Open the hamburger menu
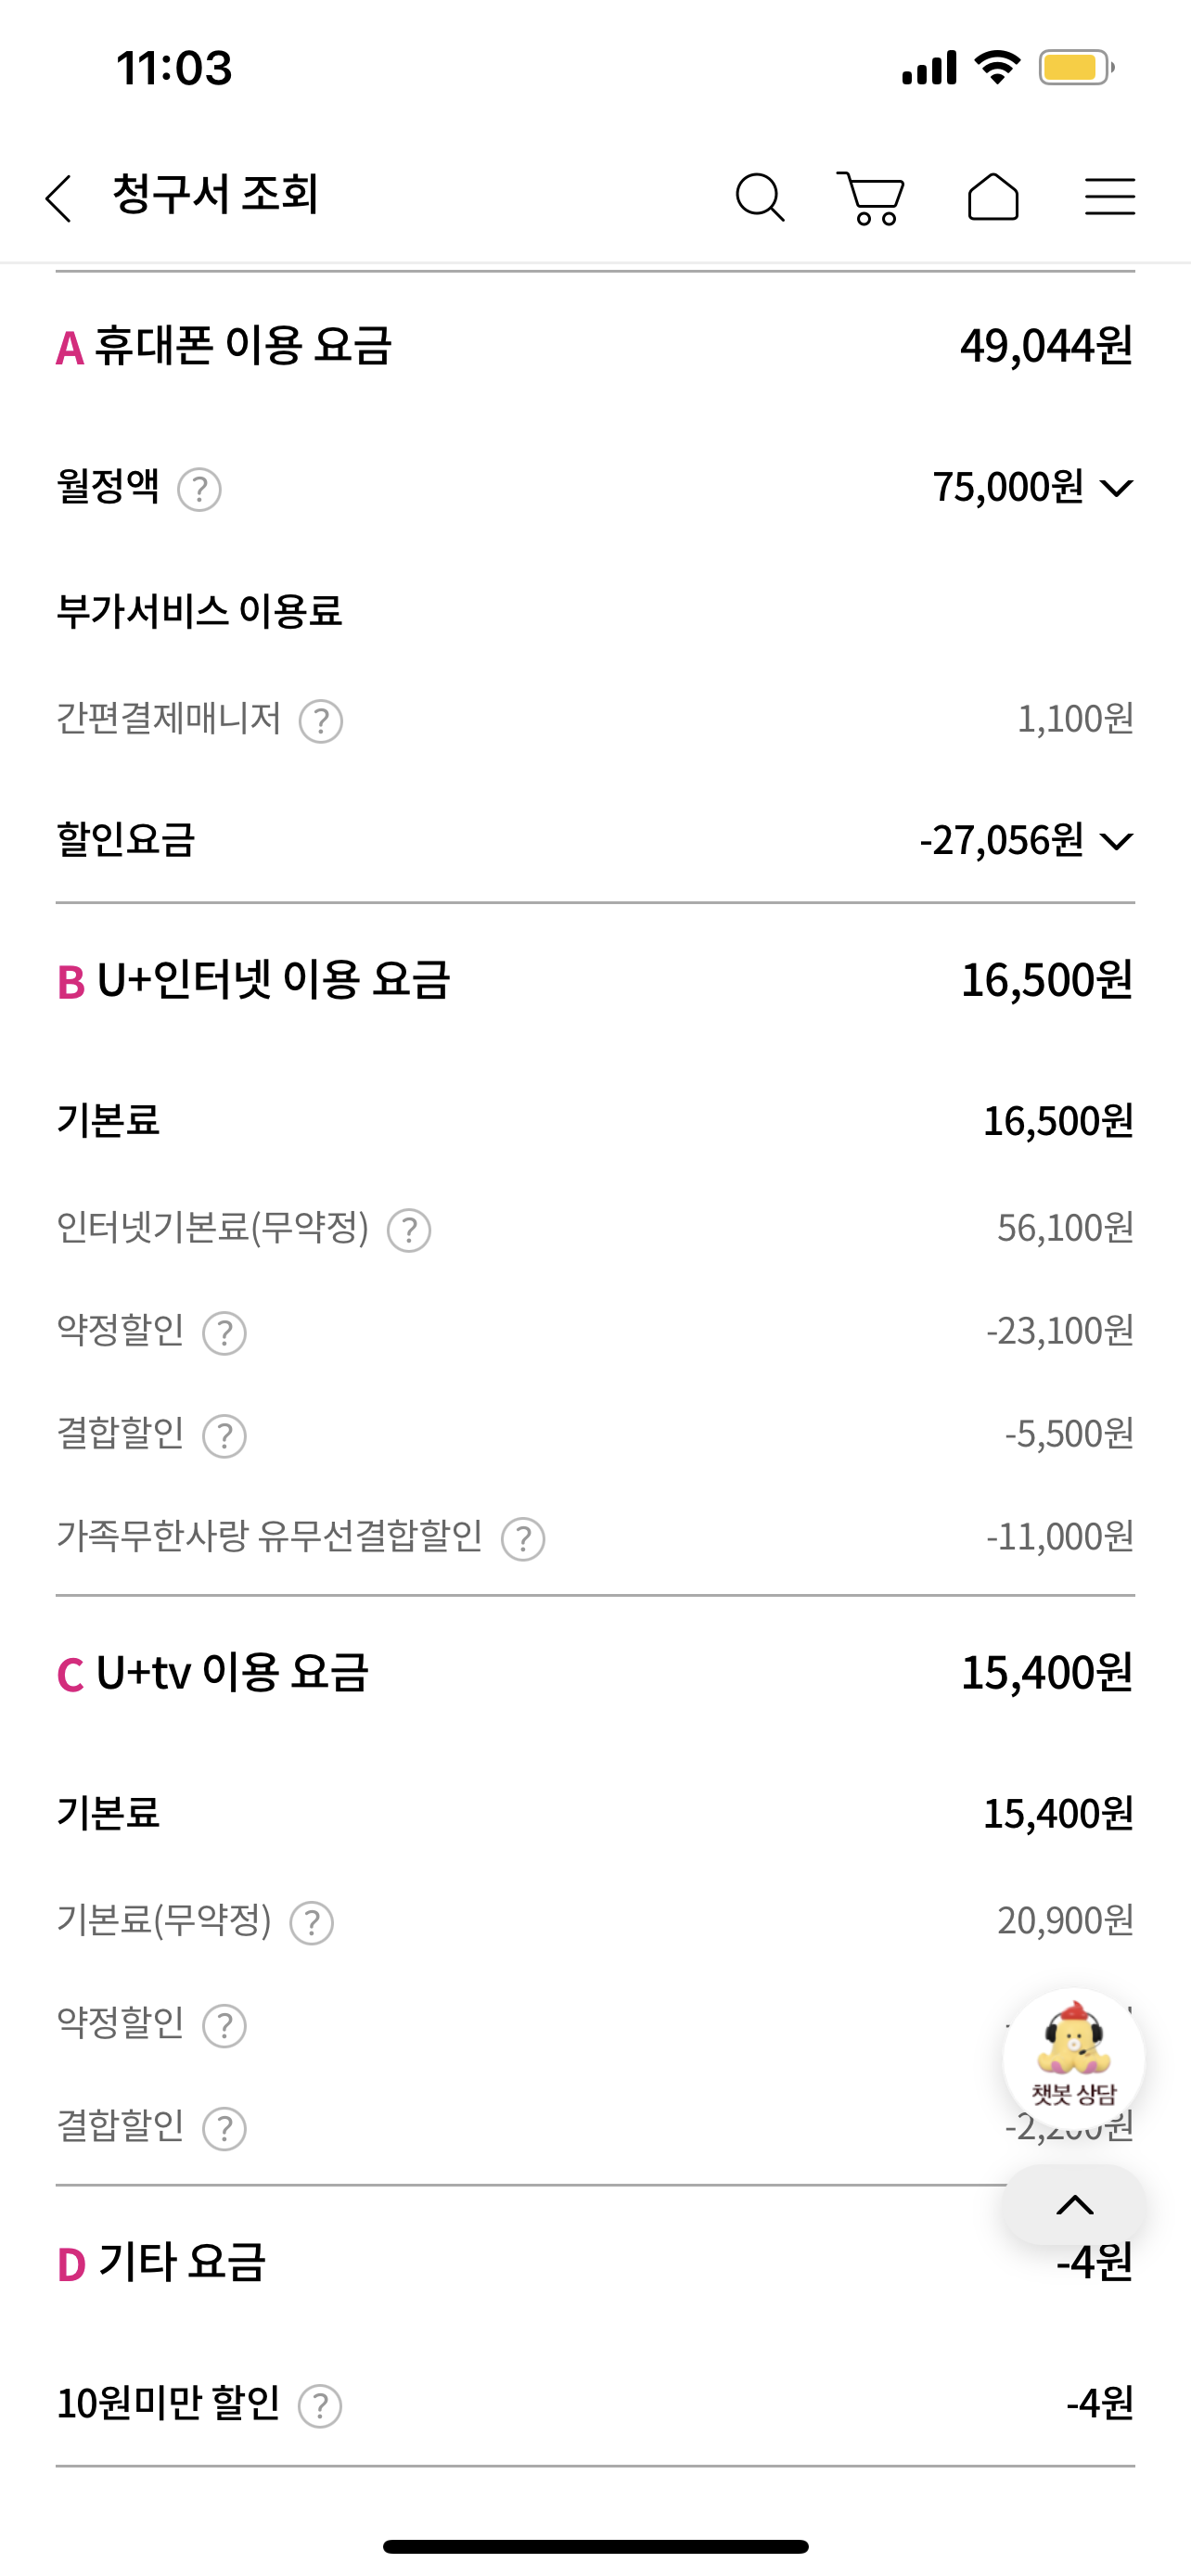 coord(1110,196)
